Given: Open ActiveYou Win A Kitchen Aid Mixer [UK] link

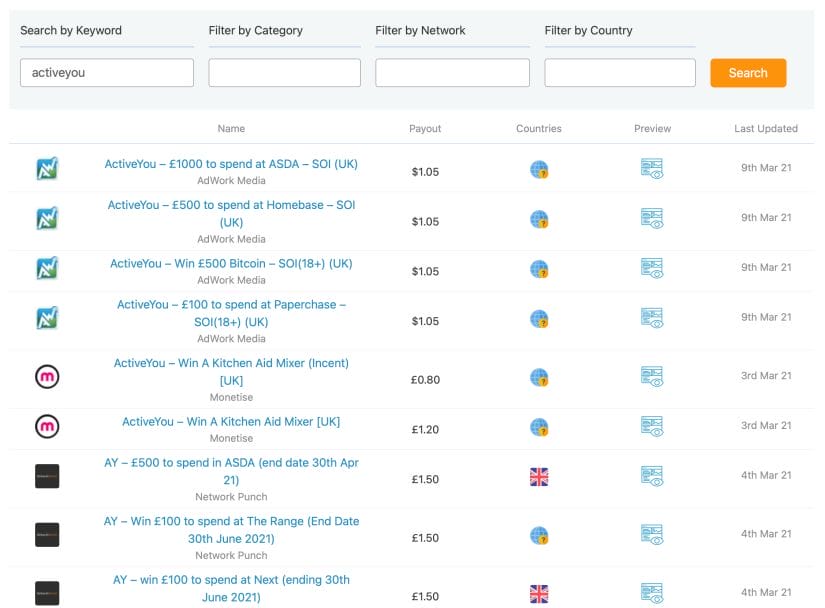Looking at the screenshot, I should point(231,422).
